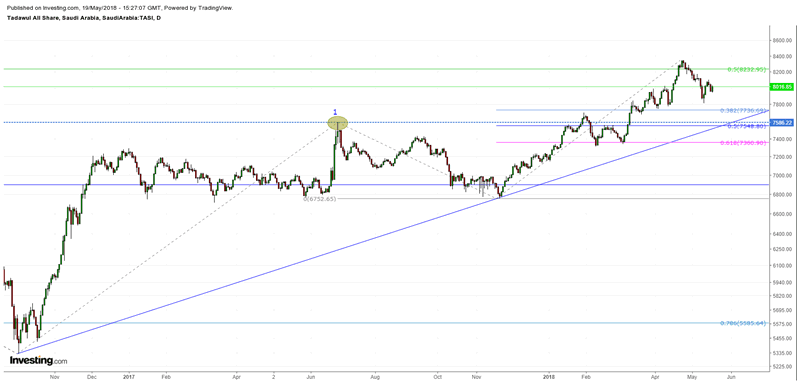Image resolution: width=800 pixels, height=382 pixels.
Task: Click the Published on Investing.com header text
Action: click(x=120, y=8)
